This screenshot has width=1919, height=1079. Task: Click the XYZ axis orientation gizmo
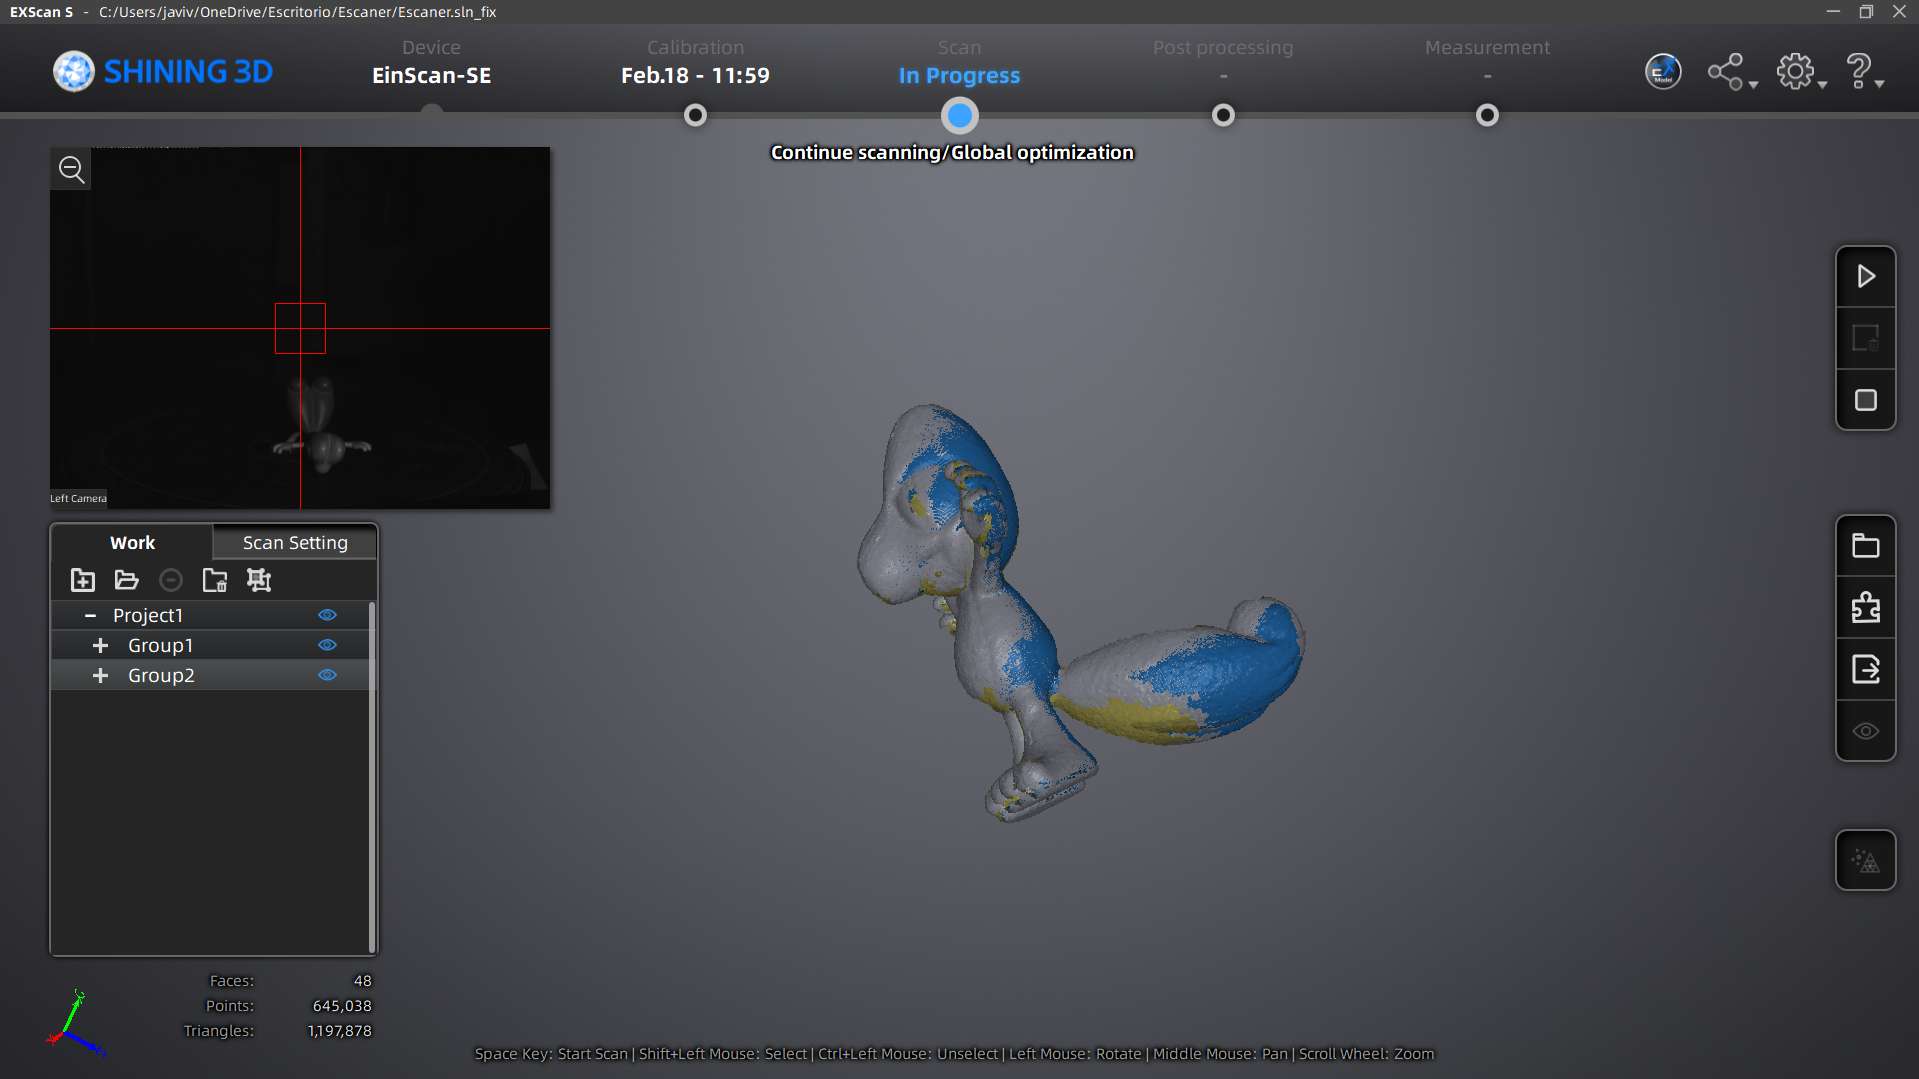coord(74,1023)
